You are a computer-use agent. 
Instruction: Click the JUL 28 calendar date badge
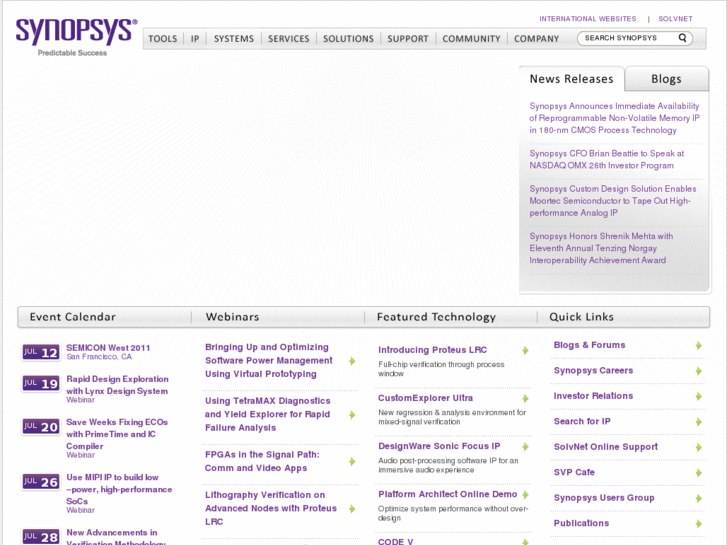pos(41,537)
